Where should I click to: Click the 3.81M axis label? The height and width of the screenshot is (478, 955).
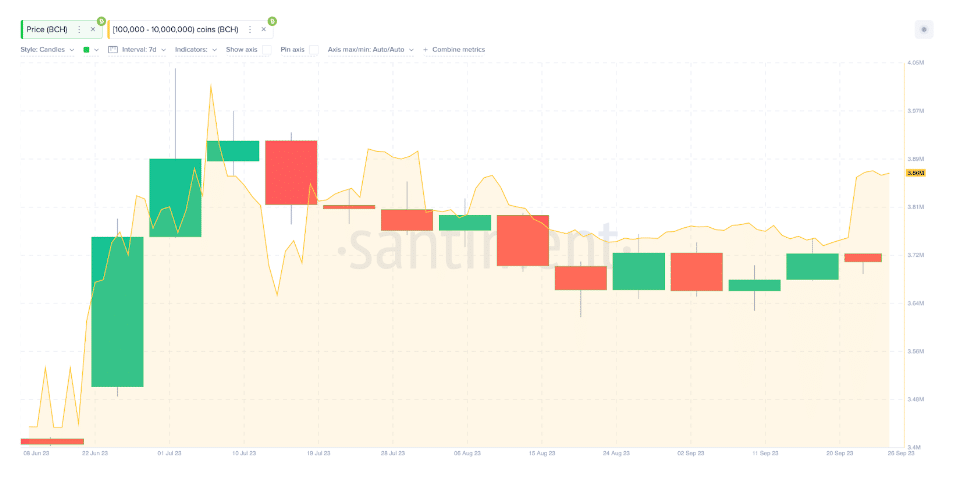point(915,207)
